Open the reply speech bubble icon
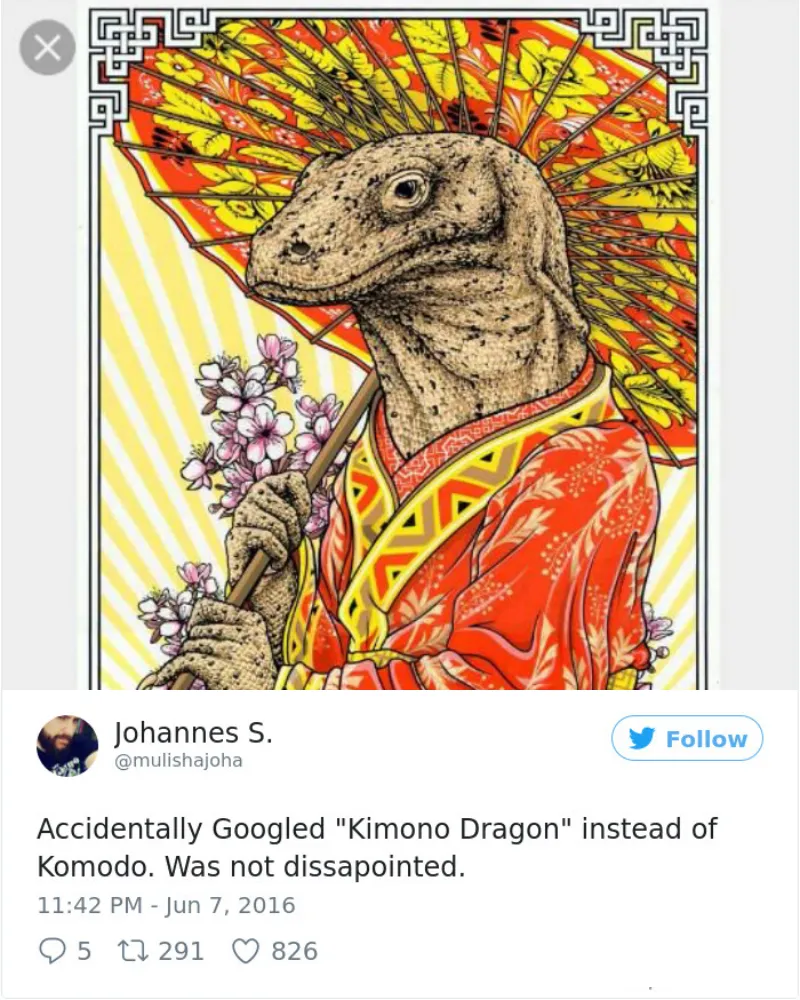 [x=52, y=951]
